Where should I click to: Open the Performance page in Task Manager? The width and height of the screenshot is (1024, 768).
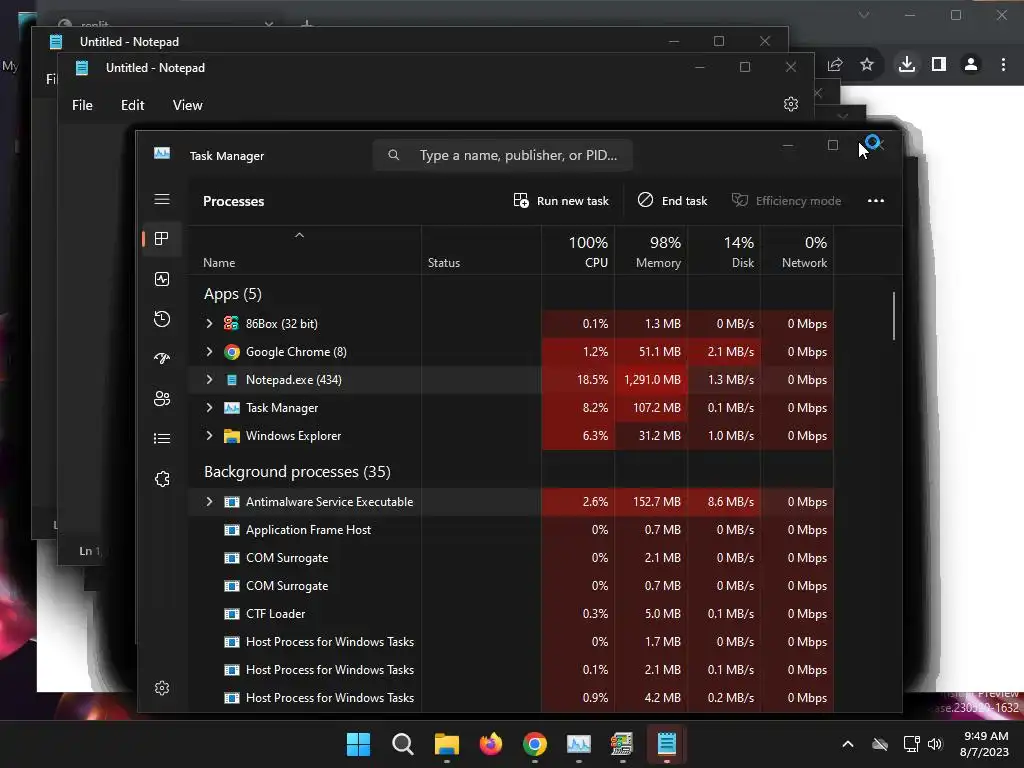click(x=162, y=280)
